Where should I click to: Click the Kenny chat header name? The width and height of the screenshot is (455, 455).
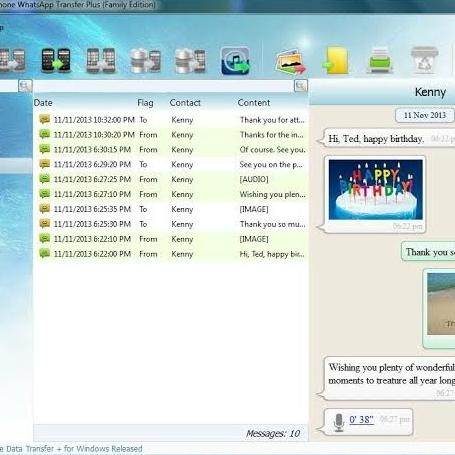click(430, 92)
